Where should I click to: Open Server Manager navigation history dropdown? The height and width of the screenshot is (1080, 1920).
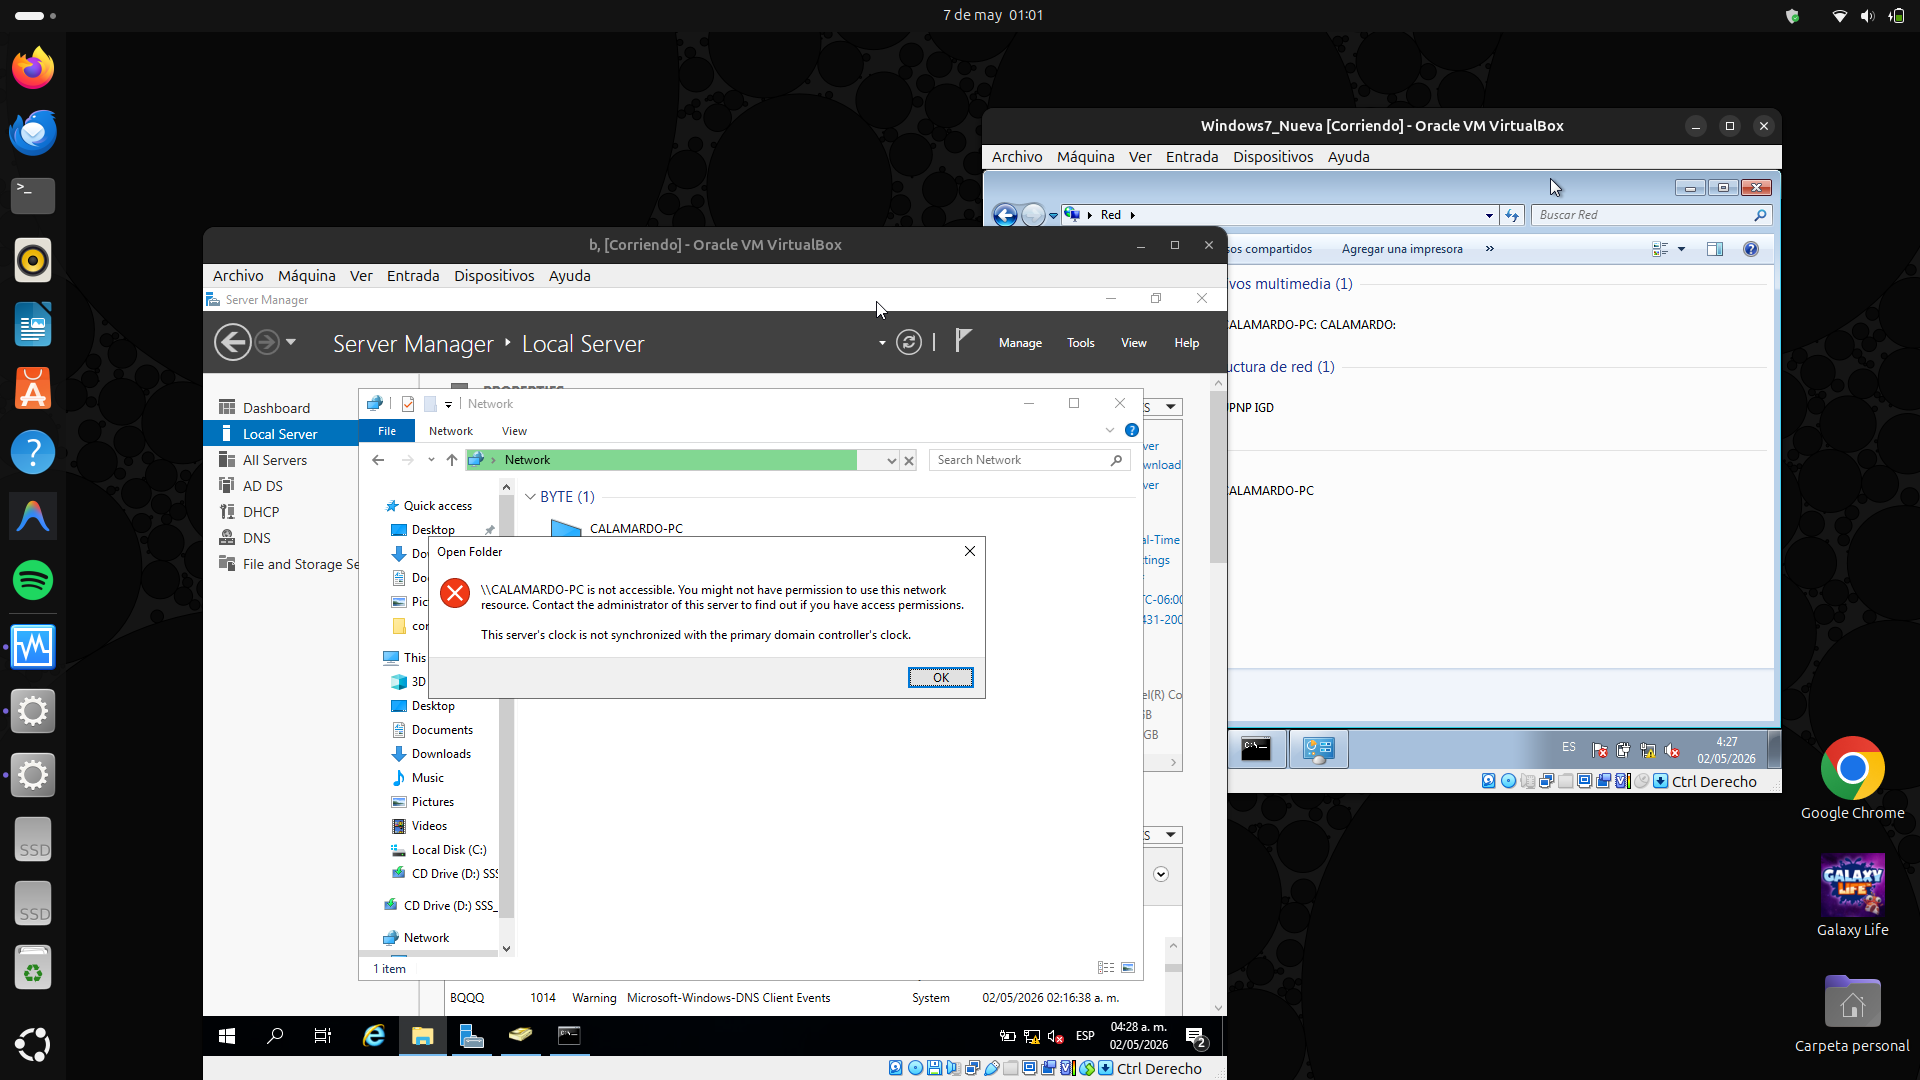point(291,342)
